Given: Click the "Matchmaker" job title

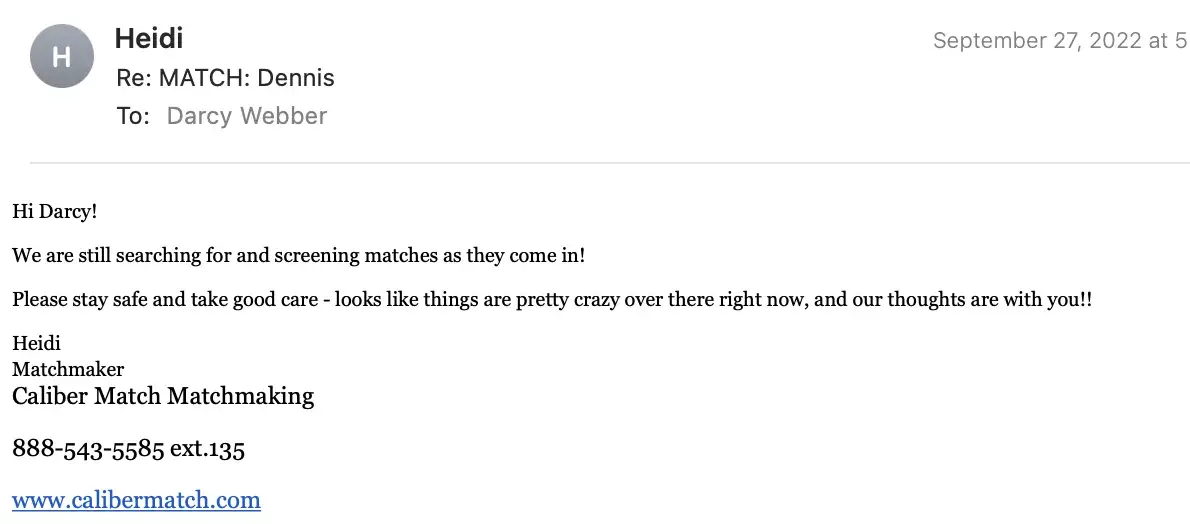Looking at the screenshot, I should coord(68,369).
